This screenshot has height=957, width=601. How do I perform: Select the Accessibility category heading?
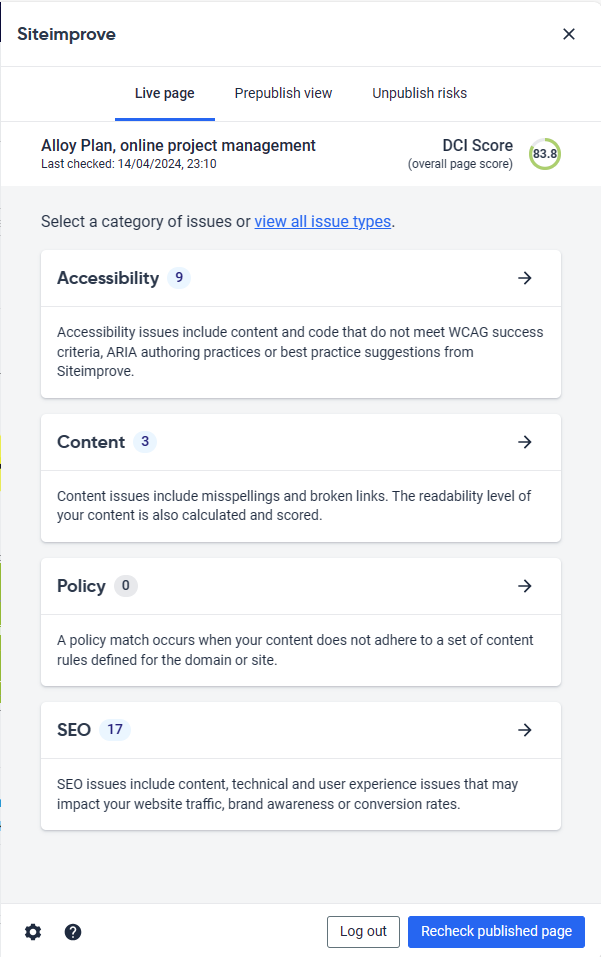click(108, 278)
